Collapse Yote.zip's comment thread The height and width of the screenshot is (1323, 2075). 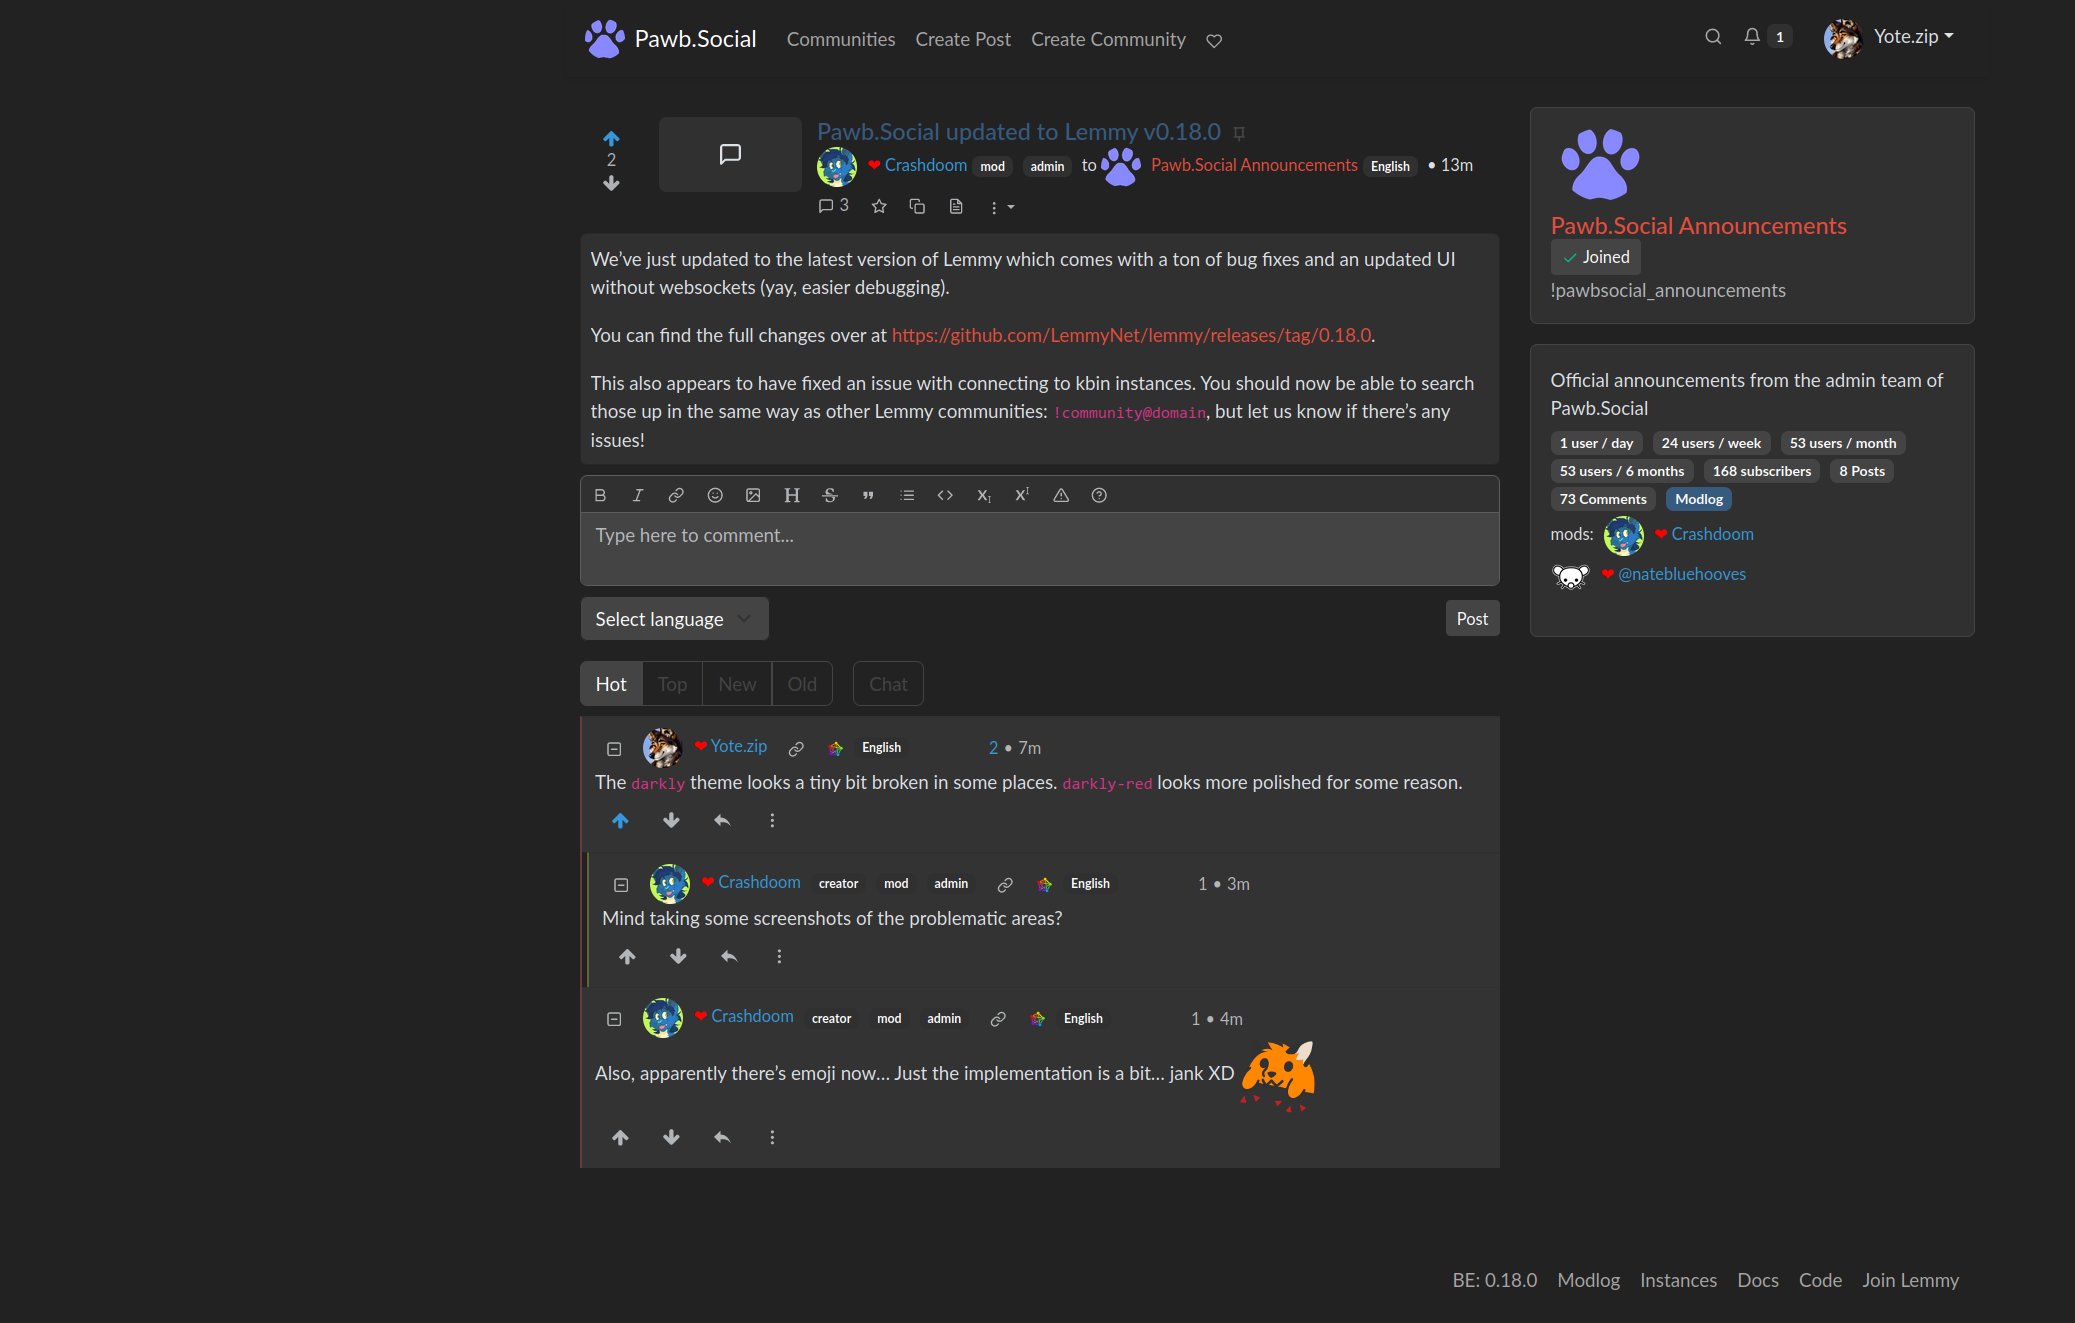[x=614, y=748]
